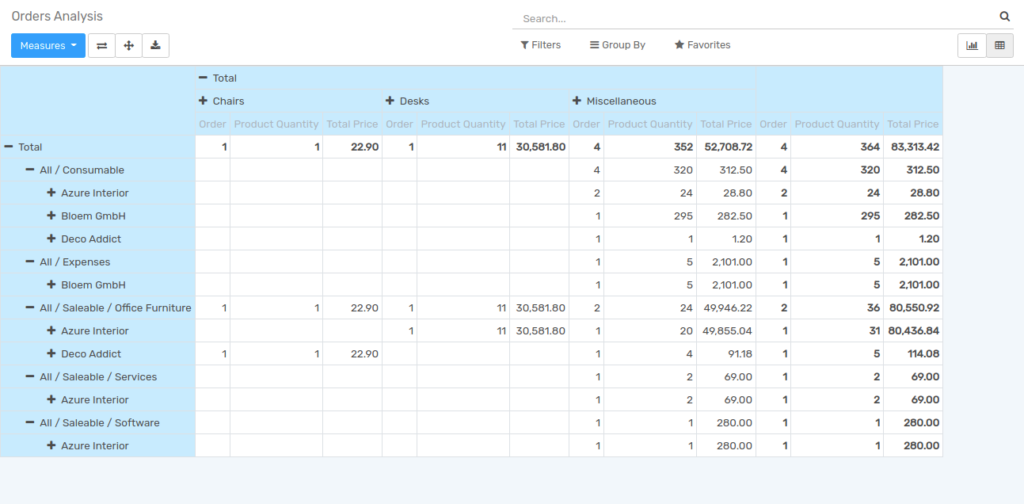Click the cell 49,946.22
The width and height of the screenshot is (1024, 504).
click(x=726, y=308)
